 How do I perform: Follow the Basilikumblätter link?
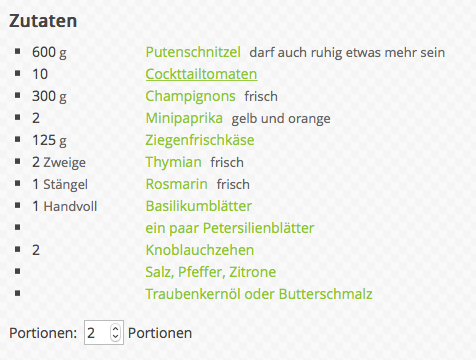199,206
